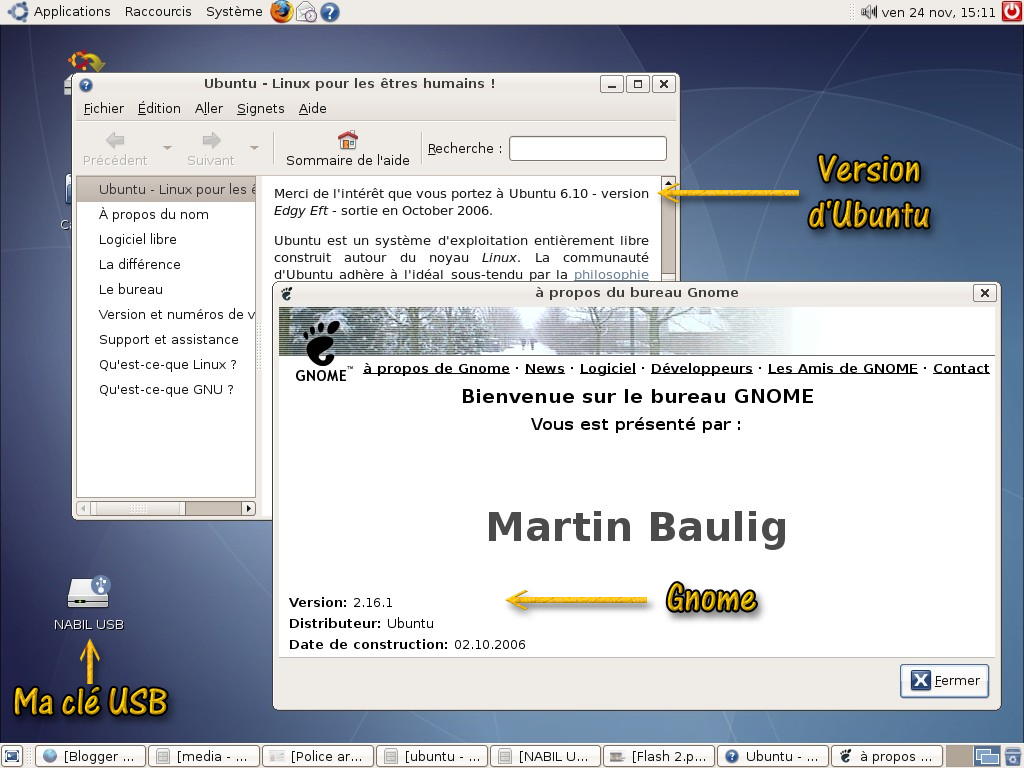The width and height of the screenshot is (1024, 768).
Task: Open the Système menu
Action: tap(234, 12)
